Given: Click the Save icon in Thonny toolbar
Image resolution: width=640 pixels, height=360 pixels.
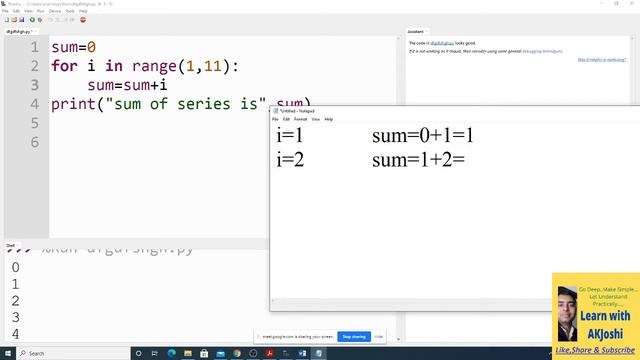Looking at the screenshot, I should tap(22, 20).
